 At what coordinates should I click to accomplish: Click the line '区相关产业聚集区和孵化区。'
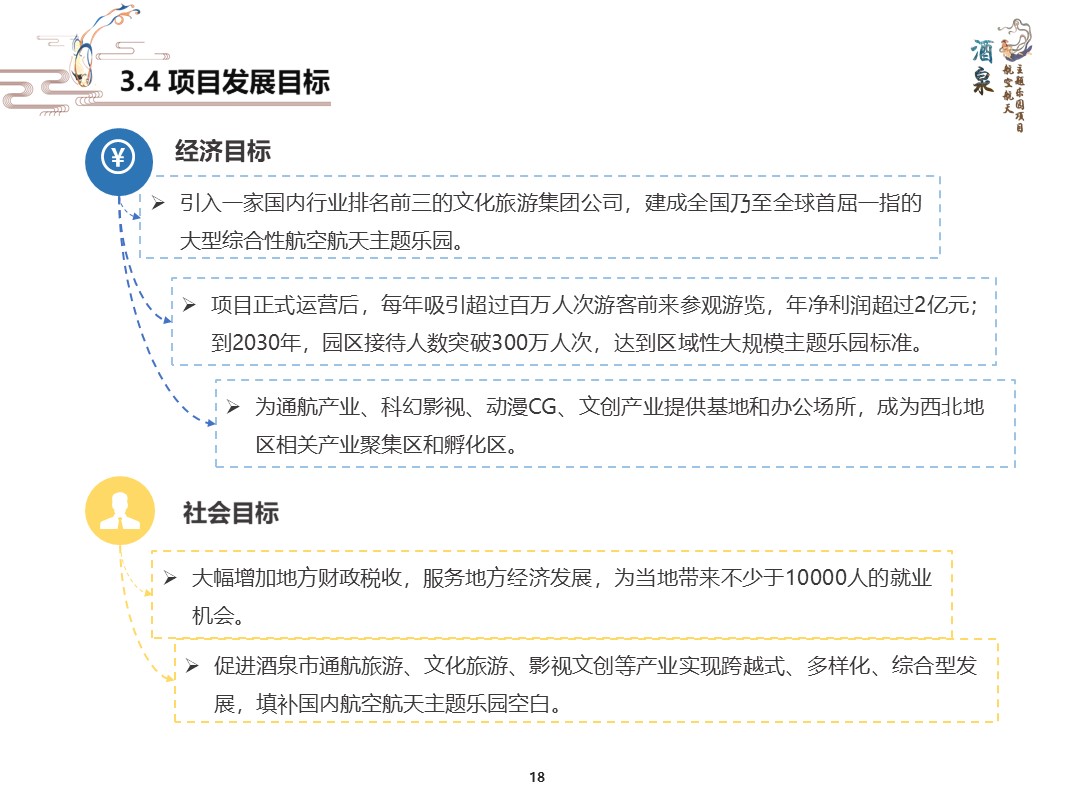tap(387, 444)
